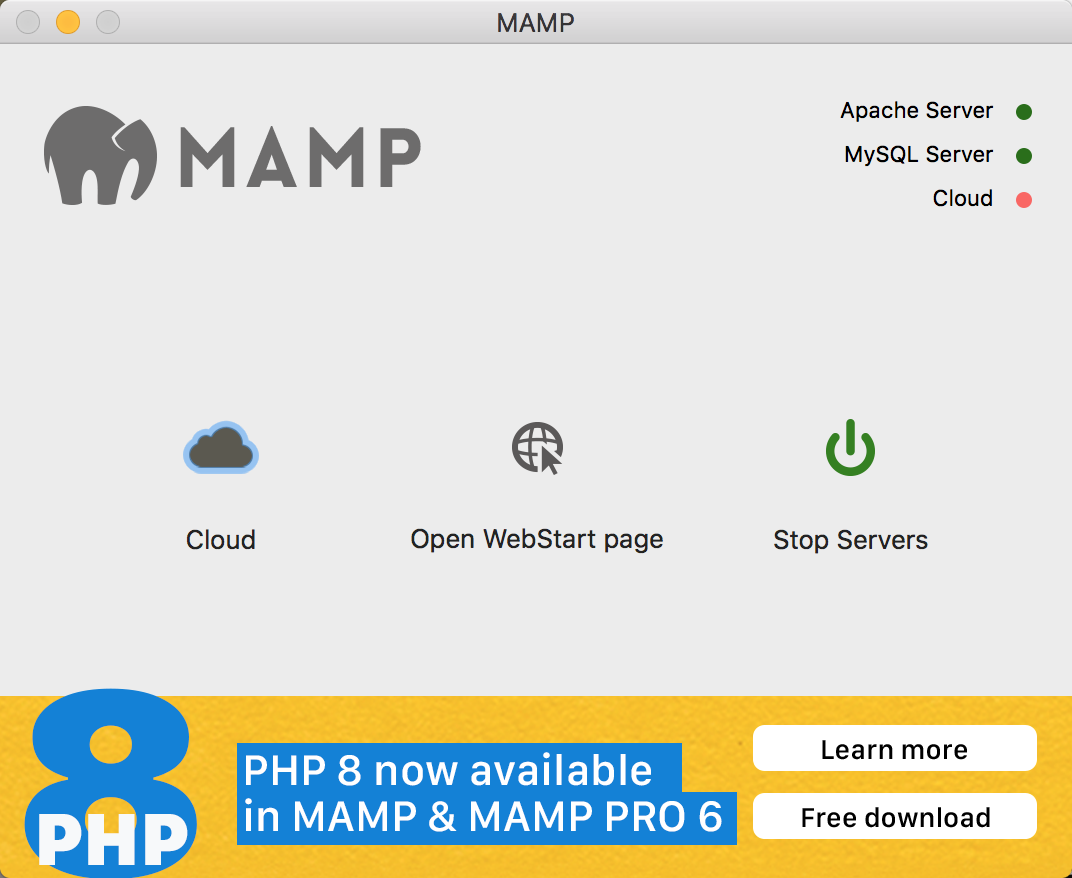The height and width of the screenshot is (878, 1072).
Task: Click the big blue PHP 8 logo
Action: (111, 783)
